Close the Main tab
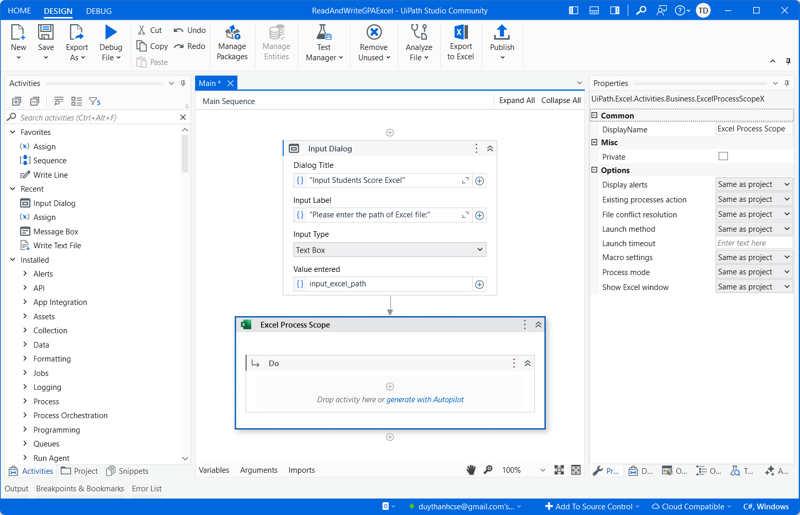 231,83
